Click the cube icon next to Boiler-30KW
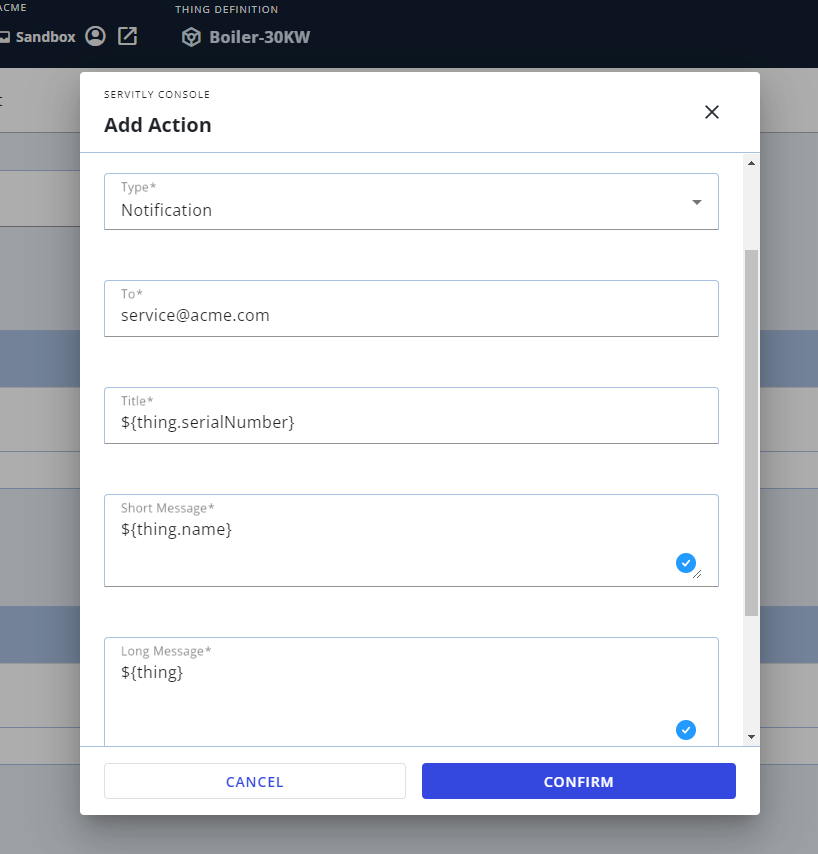The image size is (818, 854). point(191,37)
